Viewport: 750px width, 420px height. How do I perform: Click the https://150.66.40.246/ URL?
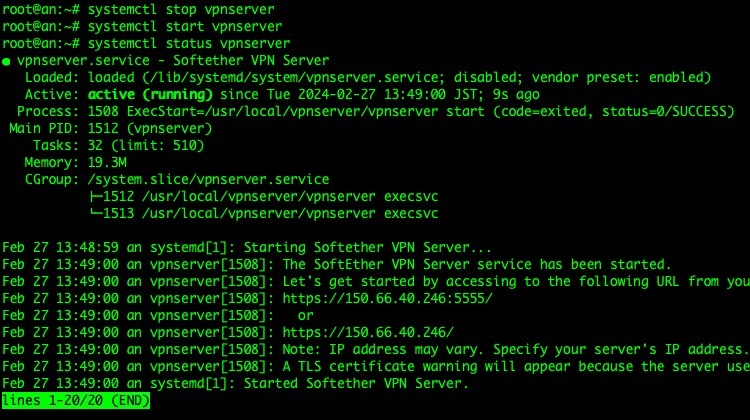click(x=367, y=332)
